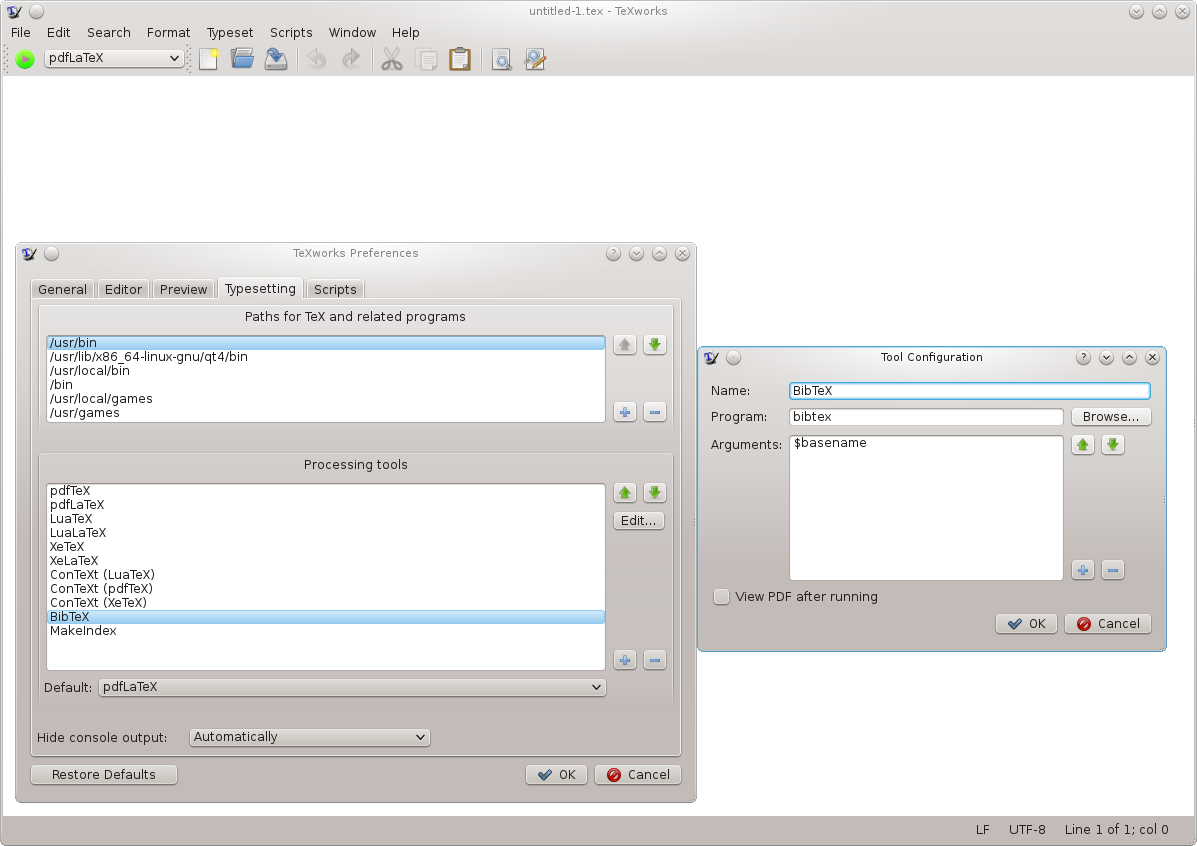Remove an argument in Tool Configuration

(x=1112, y=570)
